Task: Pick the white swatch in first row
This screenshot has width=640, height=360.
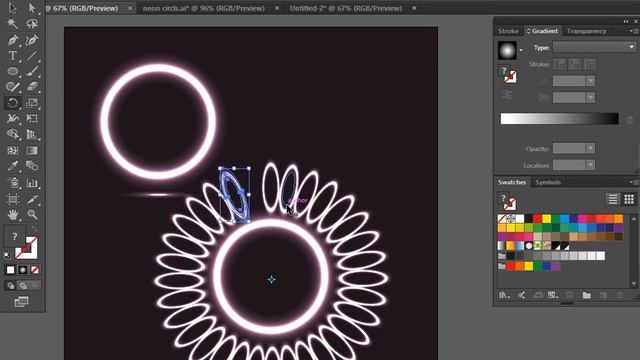Action: (520, 219)
